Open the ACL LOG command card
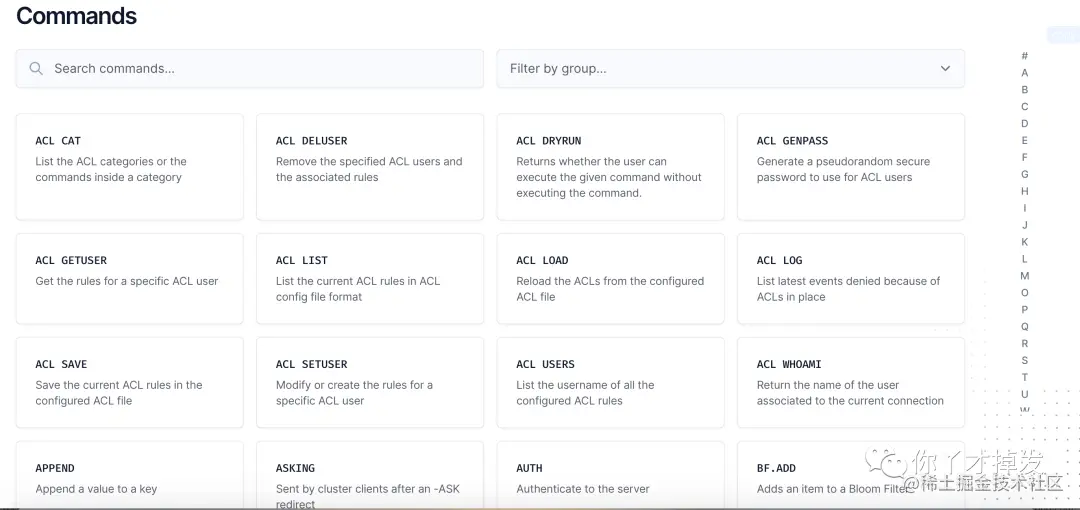This screenshot has height=510, width=1080. tap(851, 278)
